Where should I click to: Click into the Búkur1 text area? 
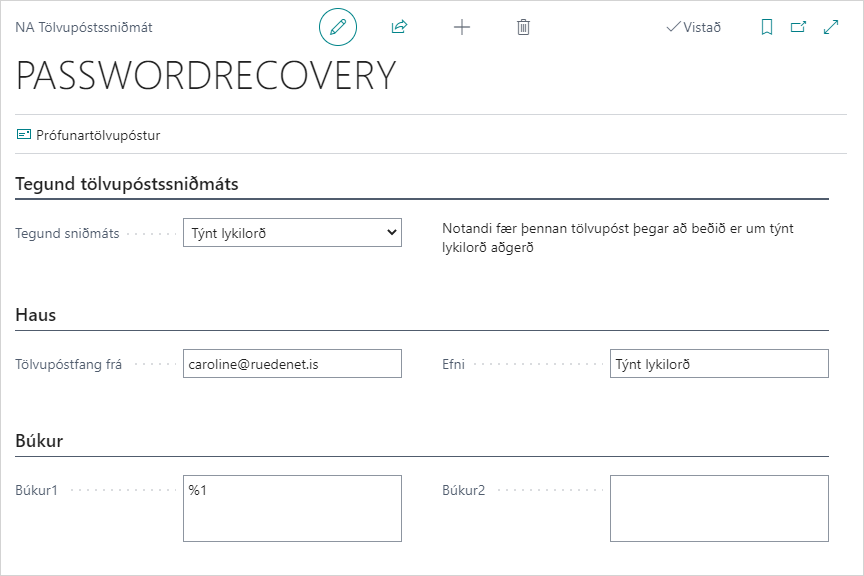pos(292,508)
